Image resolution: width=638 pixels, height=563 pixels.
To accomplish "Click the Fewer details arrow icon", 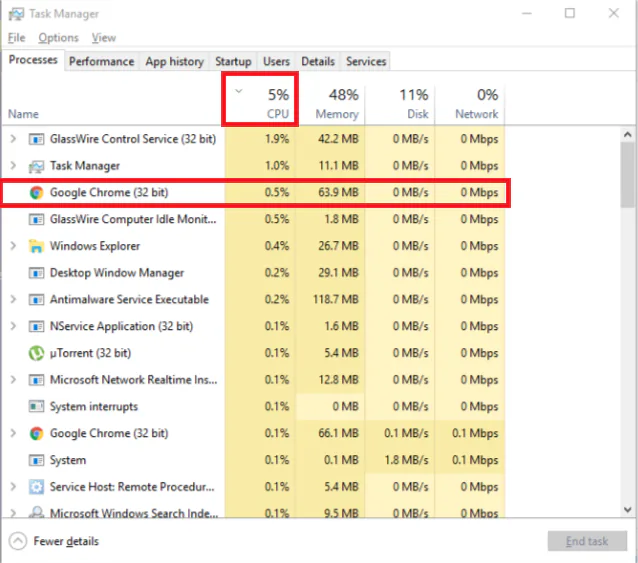I will pyautogui.click(x=18, y=541).
